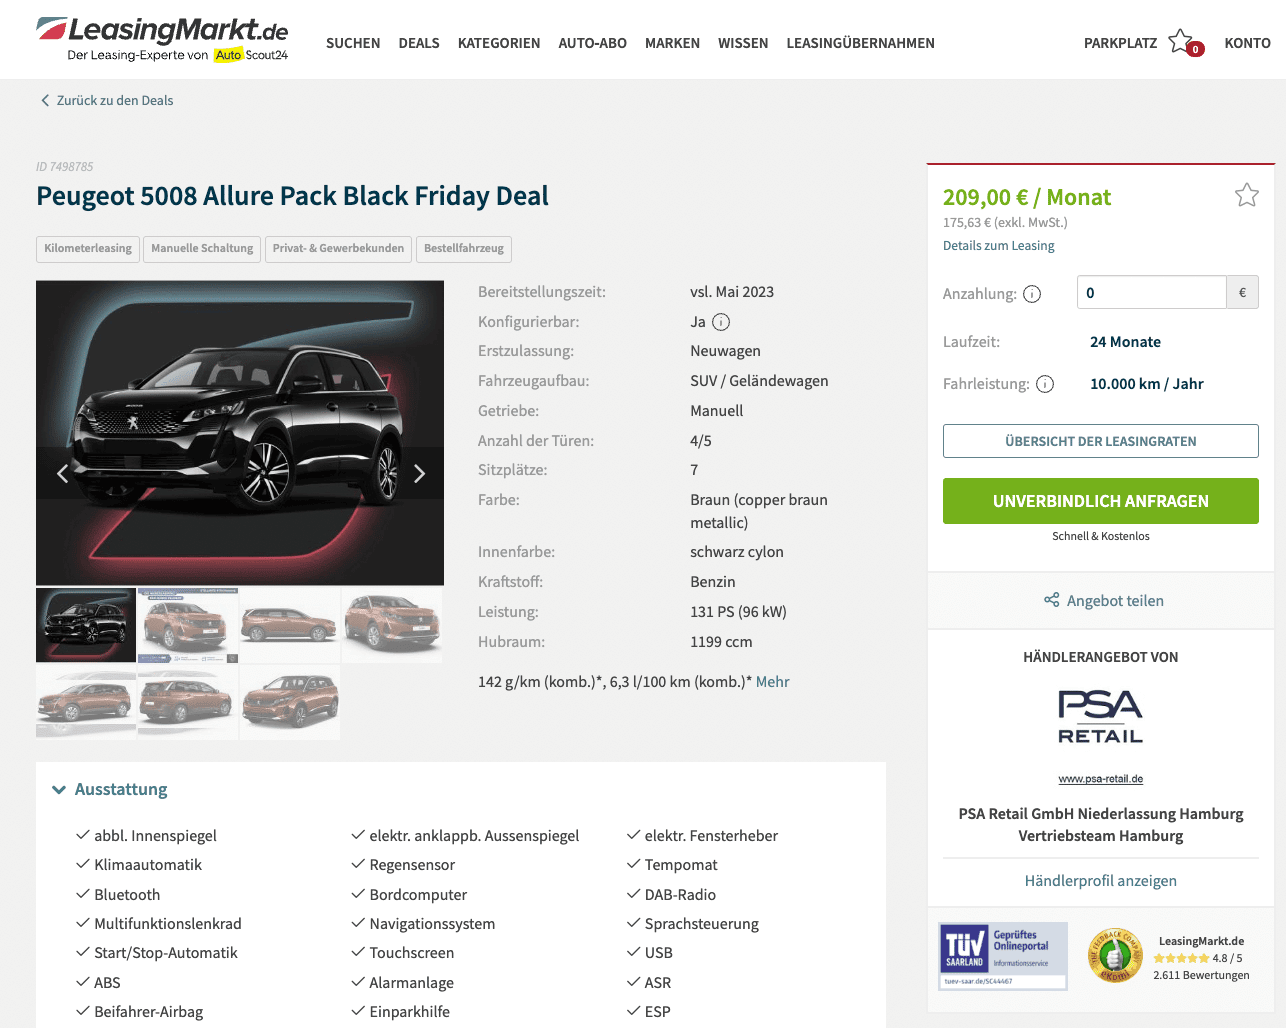Viewport: 1286px width, 1028px height.
Task: Click UNVERBINDLICH ANFRAGEN button
Action: (1100, 501)
